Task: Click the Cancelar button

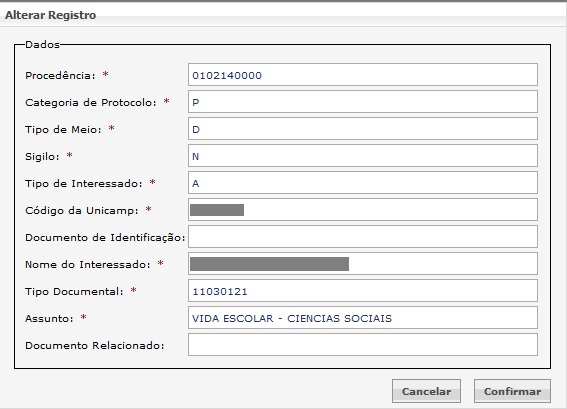Action: pos(426,391)
